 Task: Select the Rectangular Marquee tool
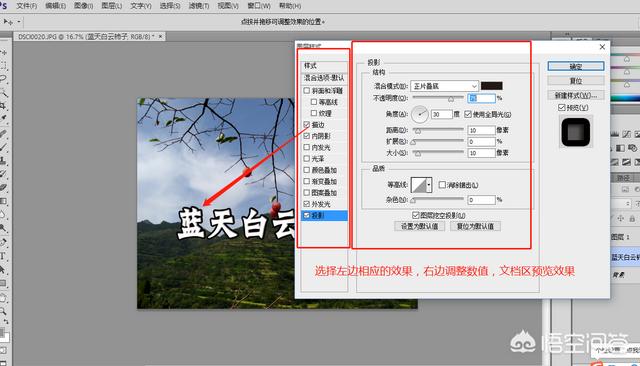click(x=3, y=65)
